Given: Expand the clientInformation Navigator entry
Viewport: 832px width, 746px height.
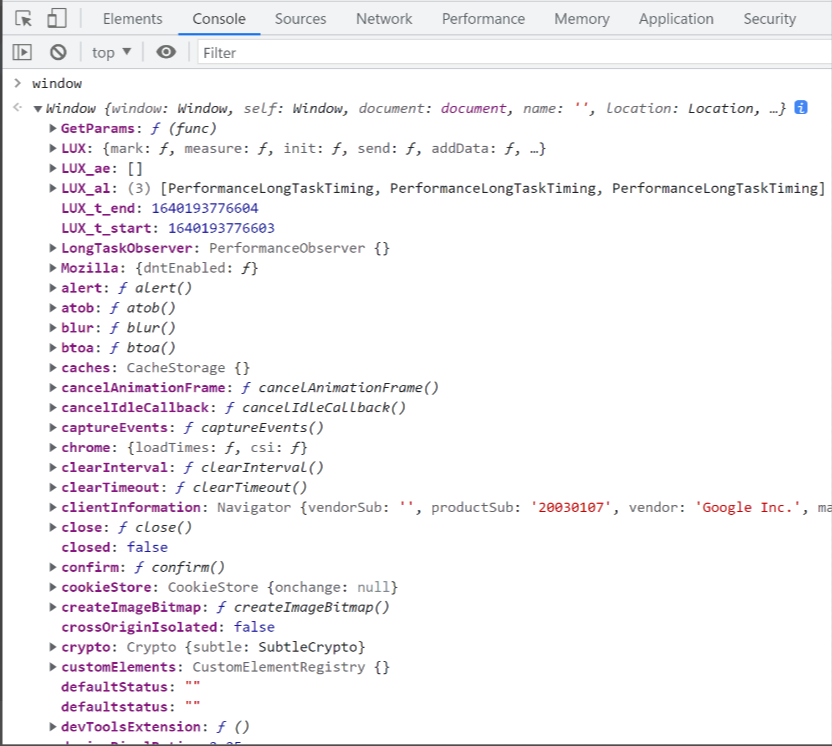Looking at the screenshot, I should pos(53,507).
